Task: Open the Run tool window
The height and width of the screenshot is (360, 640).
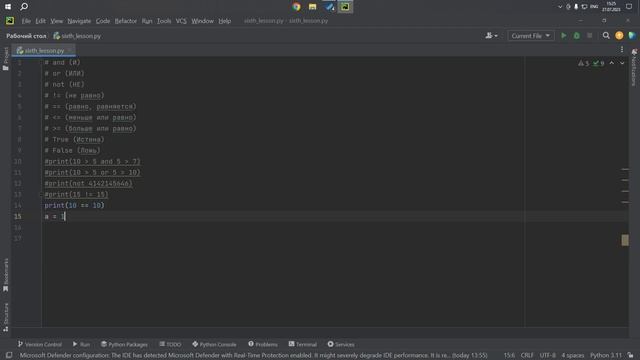Action: click(81, 344)
